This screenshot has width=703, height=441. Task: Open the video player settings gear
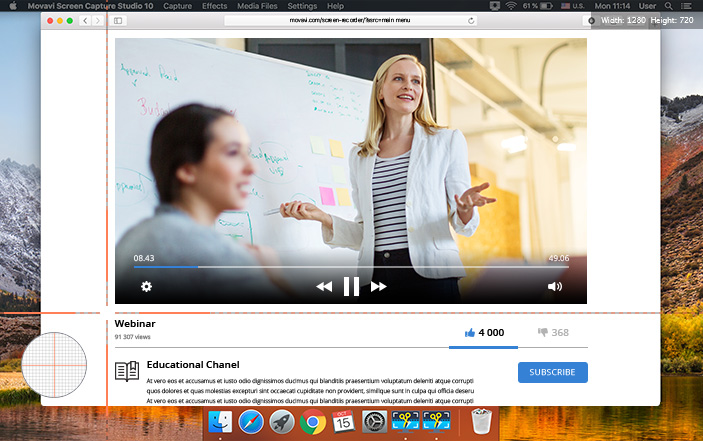click(146, 286)
